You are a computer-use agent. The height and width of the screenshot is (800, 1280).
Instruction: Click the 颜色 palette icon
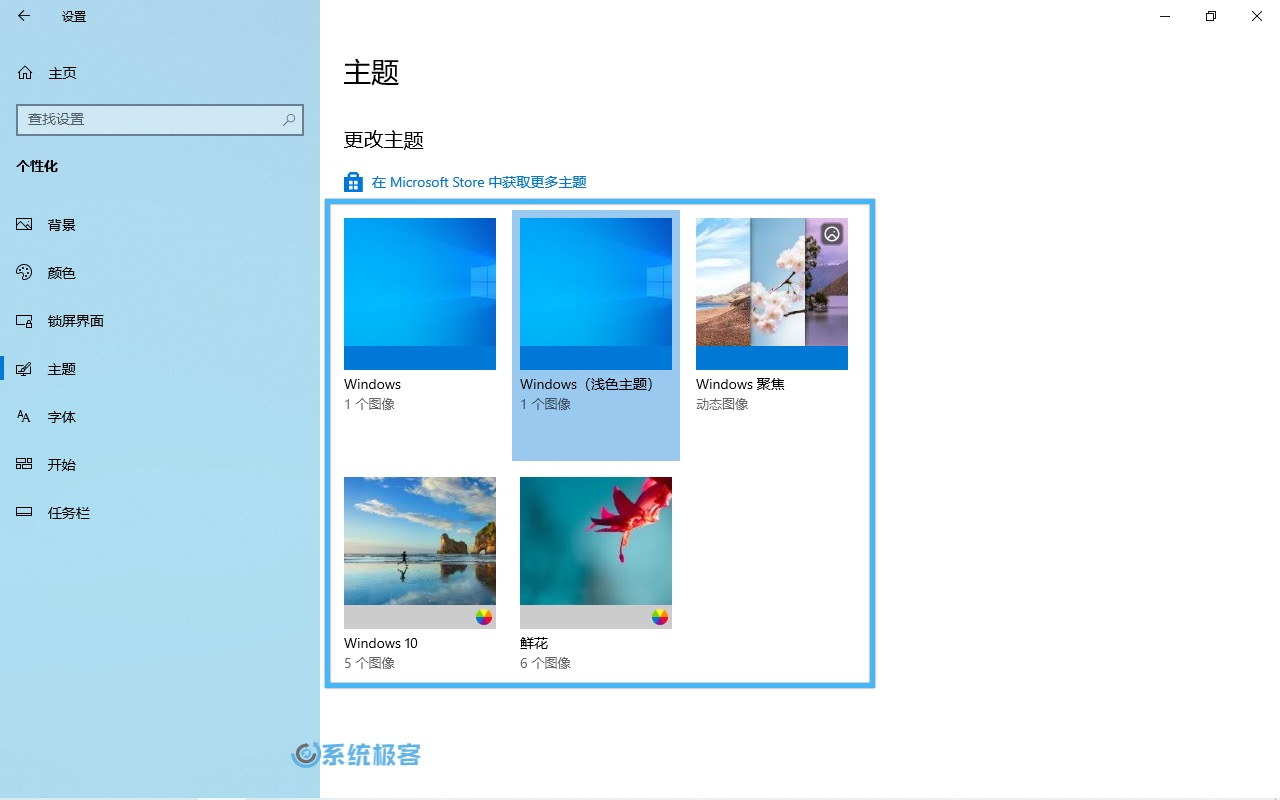point(25,273)
